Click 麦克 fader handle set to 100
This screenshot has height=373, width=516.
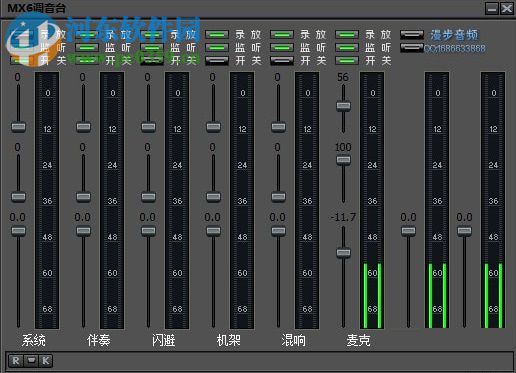tap(343, 160)
